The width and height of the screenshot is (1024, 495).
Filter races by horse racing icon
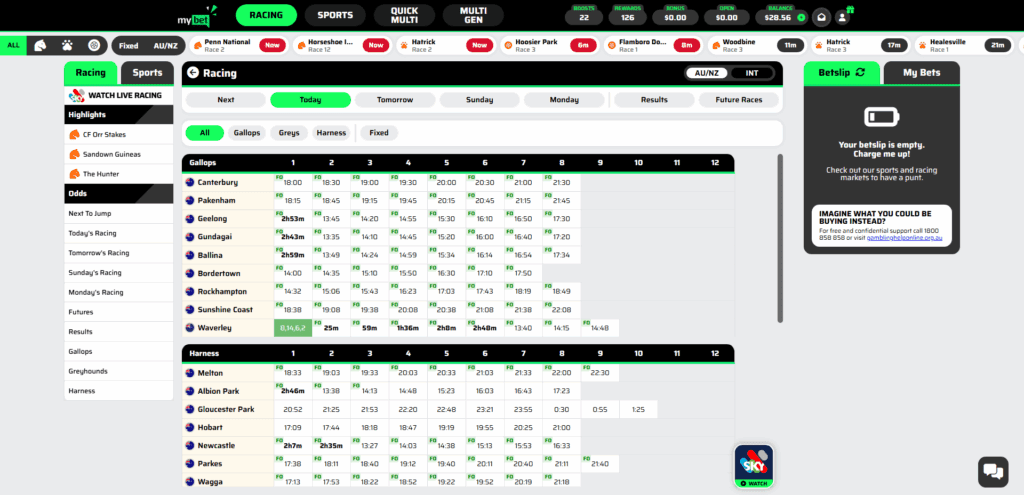tap(39, 46)
